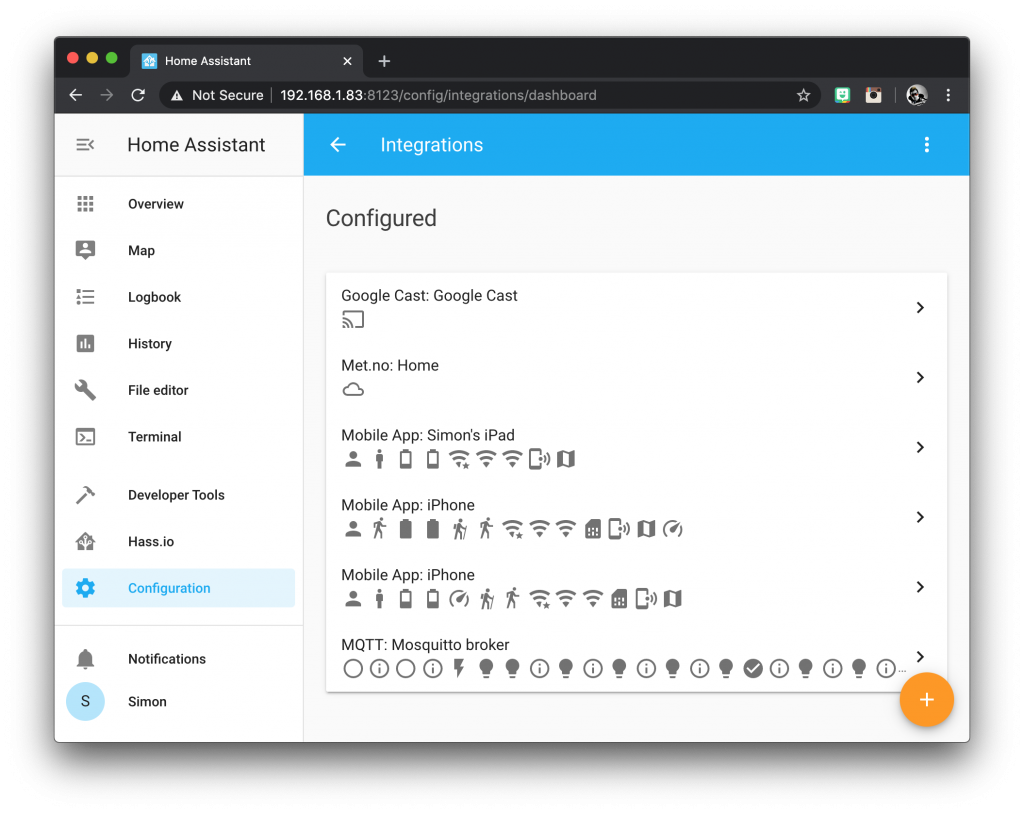Click the Hass.io house icon
Viewport: 1024px width, 814px height.
(85, 542)
